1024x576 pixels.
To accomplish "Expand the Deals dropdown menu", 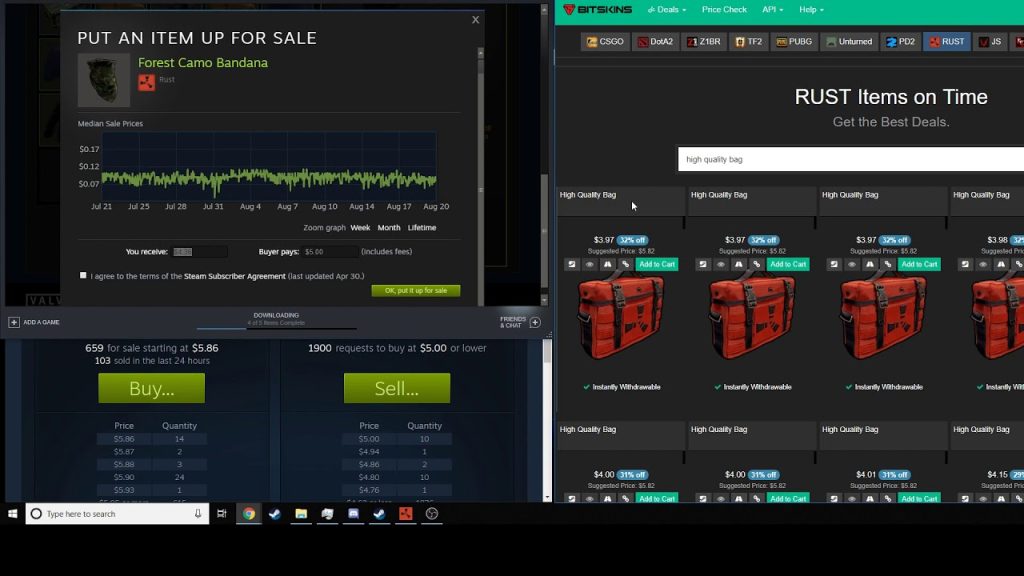I will (667, 10).
